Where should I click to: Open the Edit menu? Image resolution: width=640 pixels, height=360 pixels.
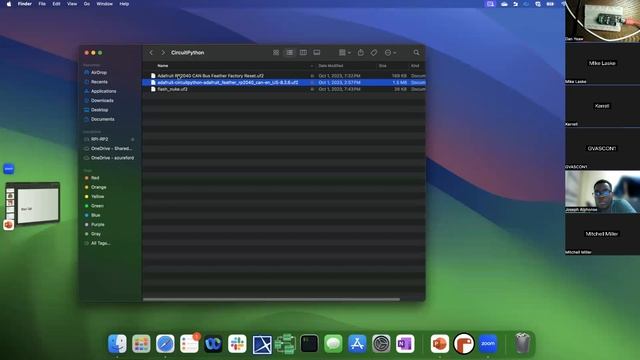(x=56, y=4)
